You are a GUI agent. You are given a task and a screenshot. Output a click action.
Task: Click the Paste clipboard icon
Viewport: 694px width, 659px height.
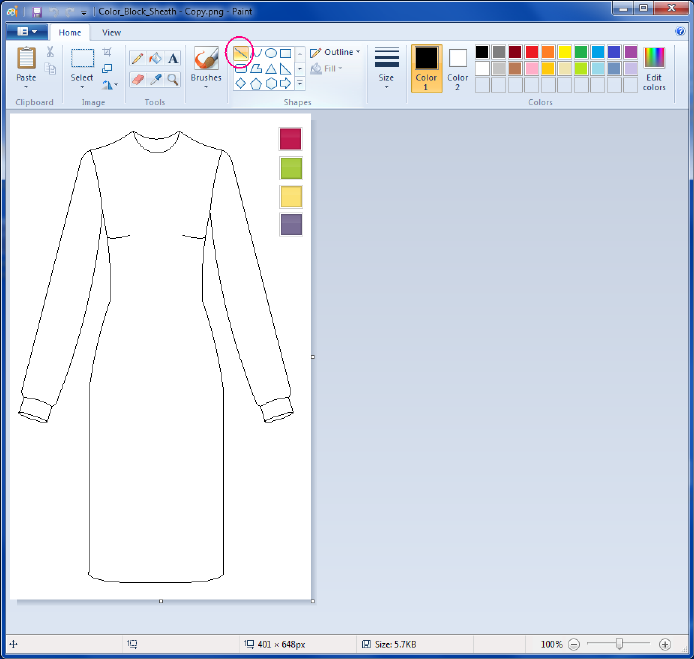26,58
